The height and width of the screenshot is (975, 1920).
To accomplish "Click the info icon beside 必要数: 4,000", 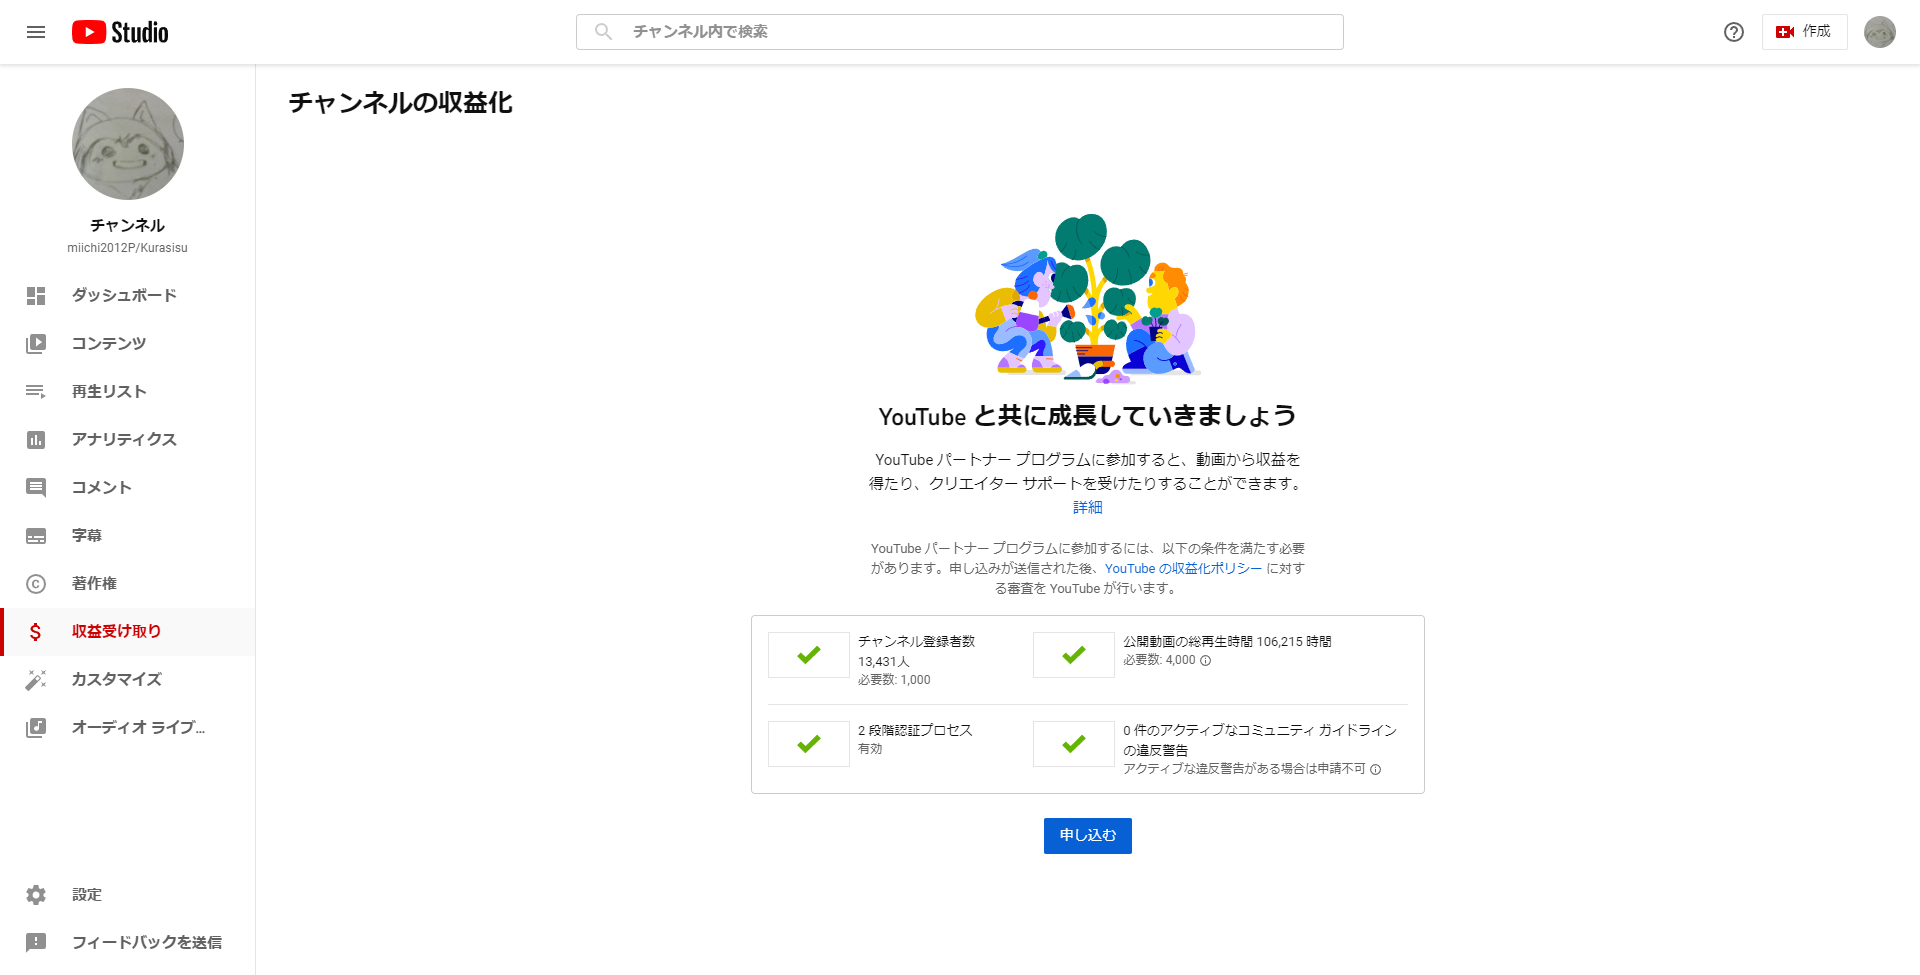I will click(x=1206, y=661).
